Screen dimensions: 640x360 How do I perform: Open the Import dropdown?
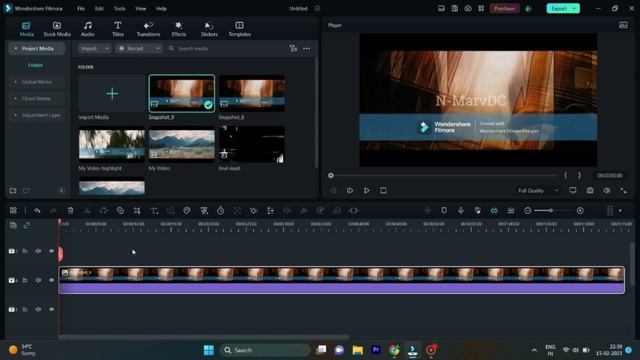pos(95,49)
